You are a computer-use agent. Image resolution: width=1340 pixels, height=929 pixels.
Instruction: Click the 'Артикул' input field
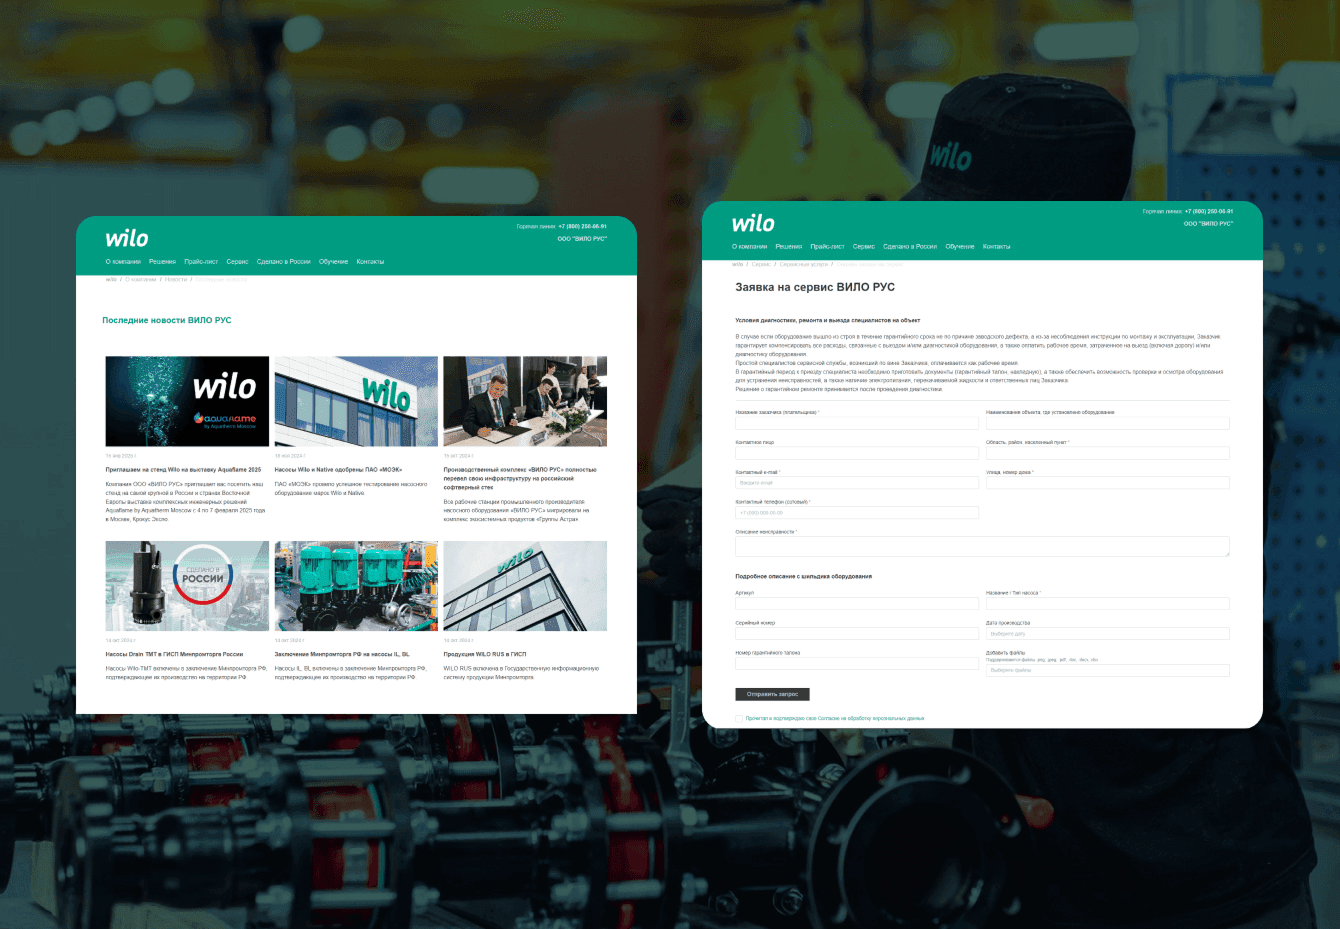[x=857, y=604]
